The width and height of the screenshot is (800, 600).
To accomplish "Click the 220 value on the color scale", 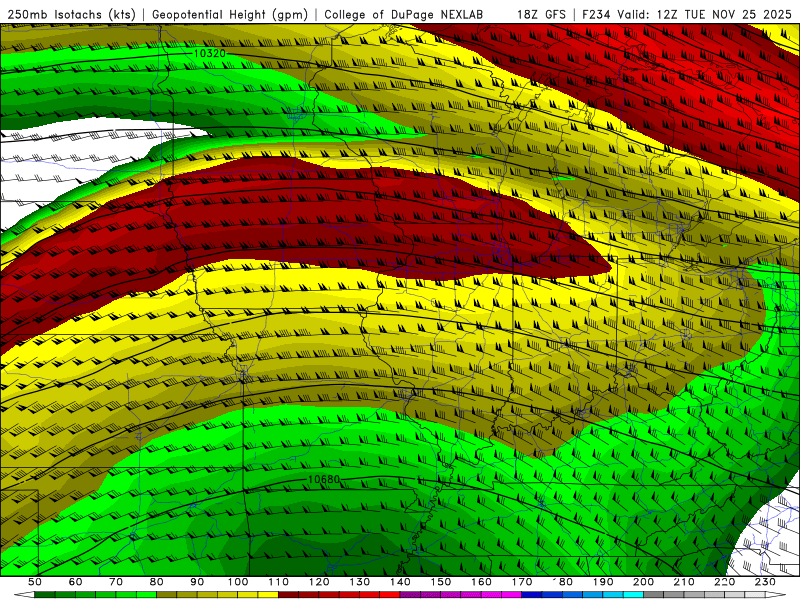I will (724, 582).
